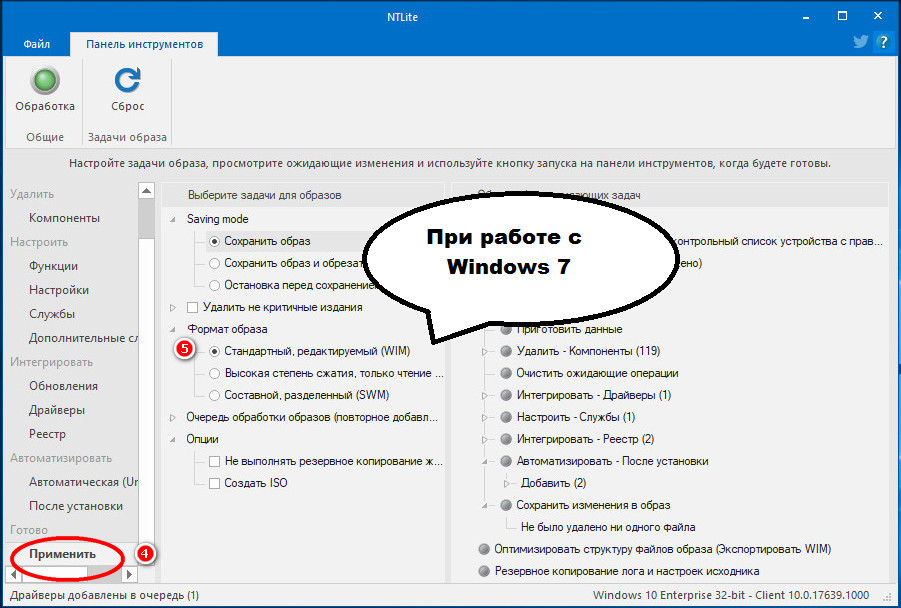This screenshot has height=608, width=901.
Task: Go to the Применить page
Action: point(63,555)
